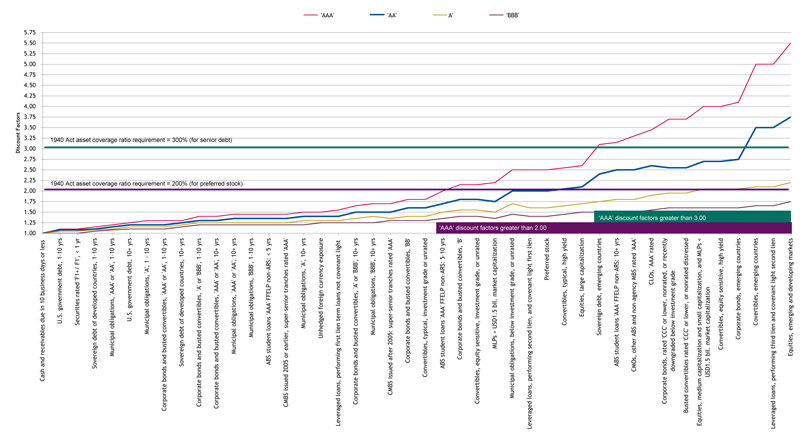Select the blue 'AA' legend entry

[x=384, y=15]
